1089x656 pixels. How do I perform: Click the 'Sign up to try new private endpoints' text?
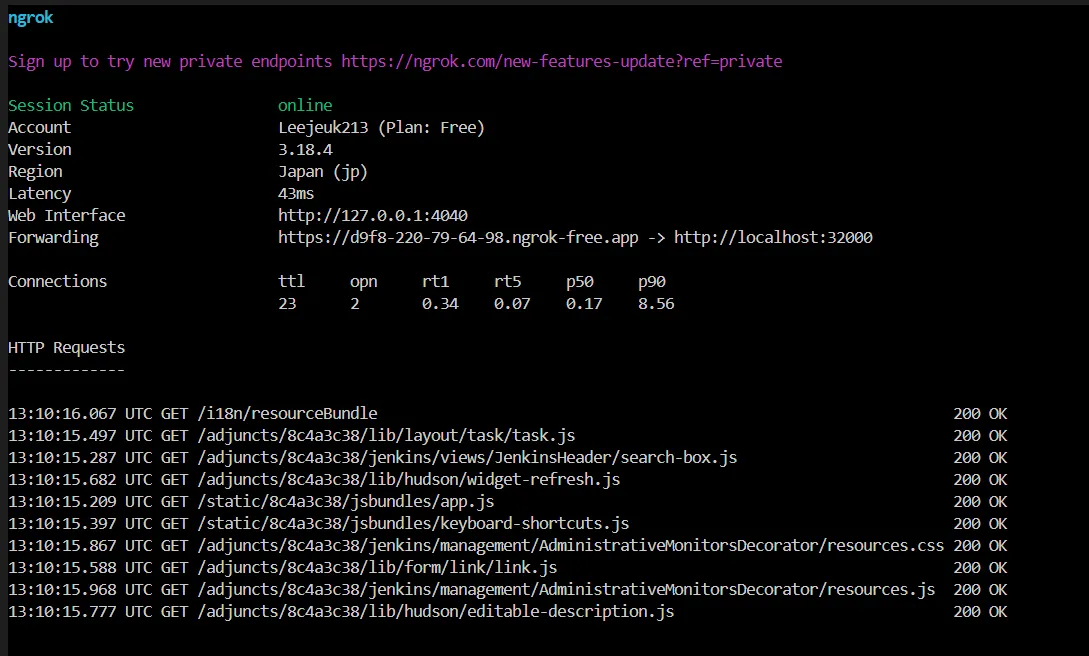tap(170, 62)
